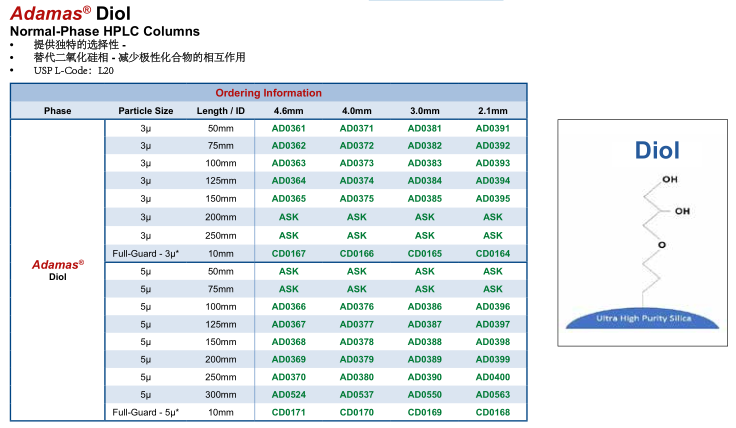Click part number AD0524
The image size is (736, 428).
click(288, 395)
